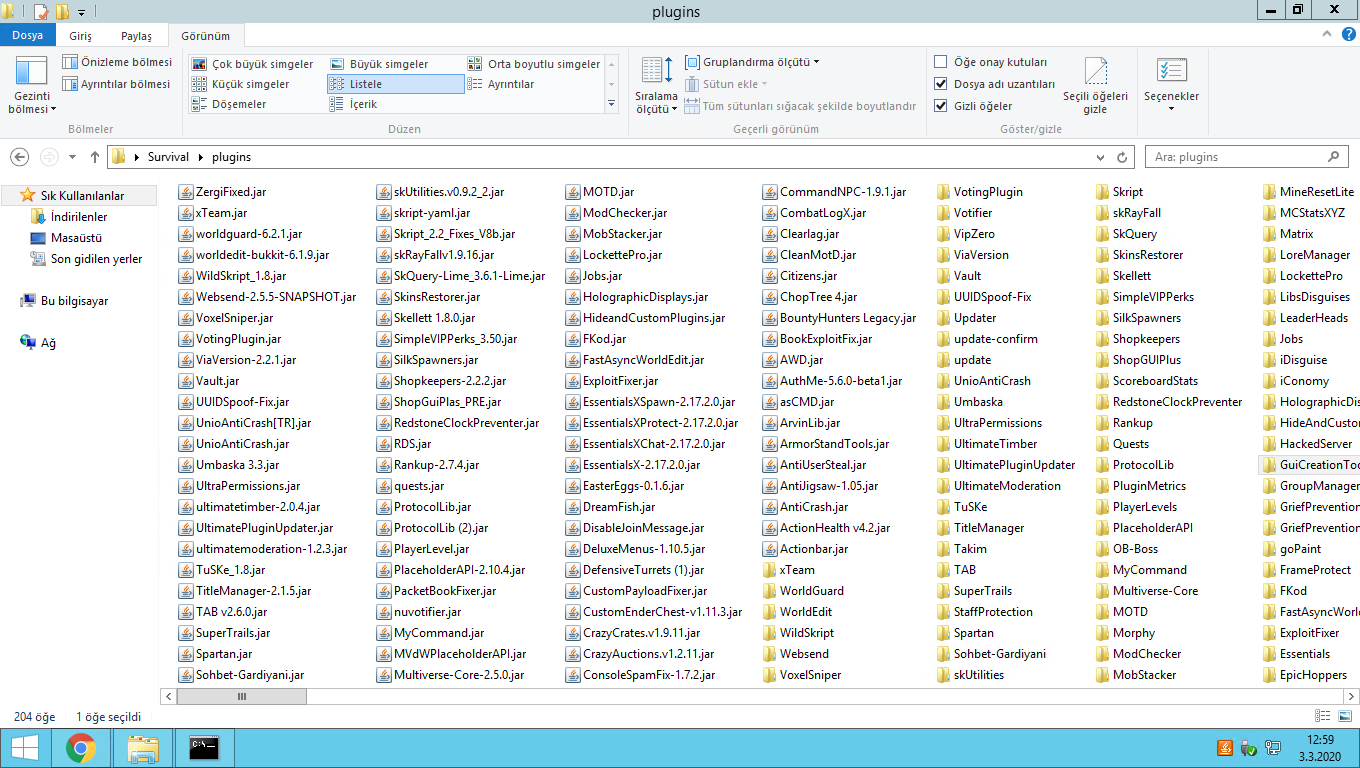This screenshot has height=768, width=1360.
Task: Select the PlaceholderAPI folder
Action: (1144, 527)
